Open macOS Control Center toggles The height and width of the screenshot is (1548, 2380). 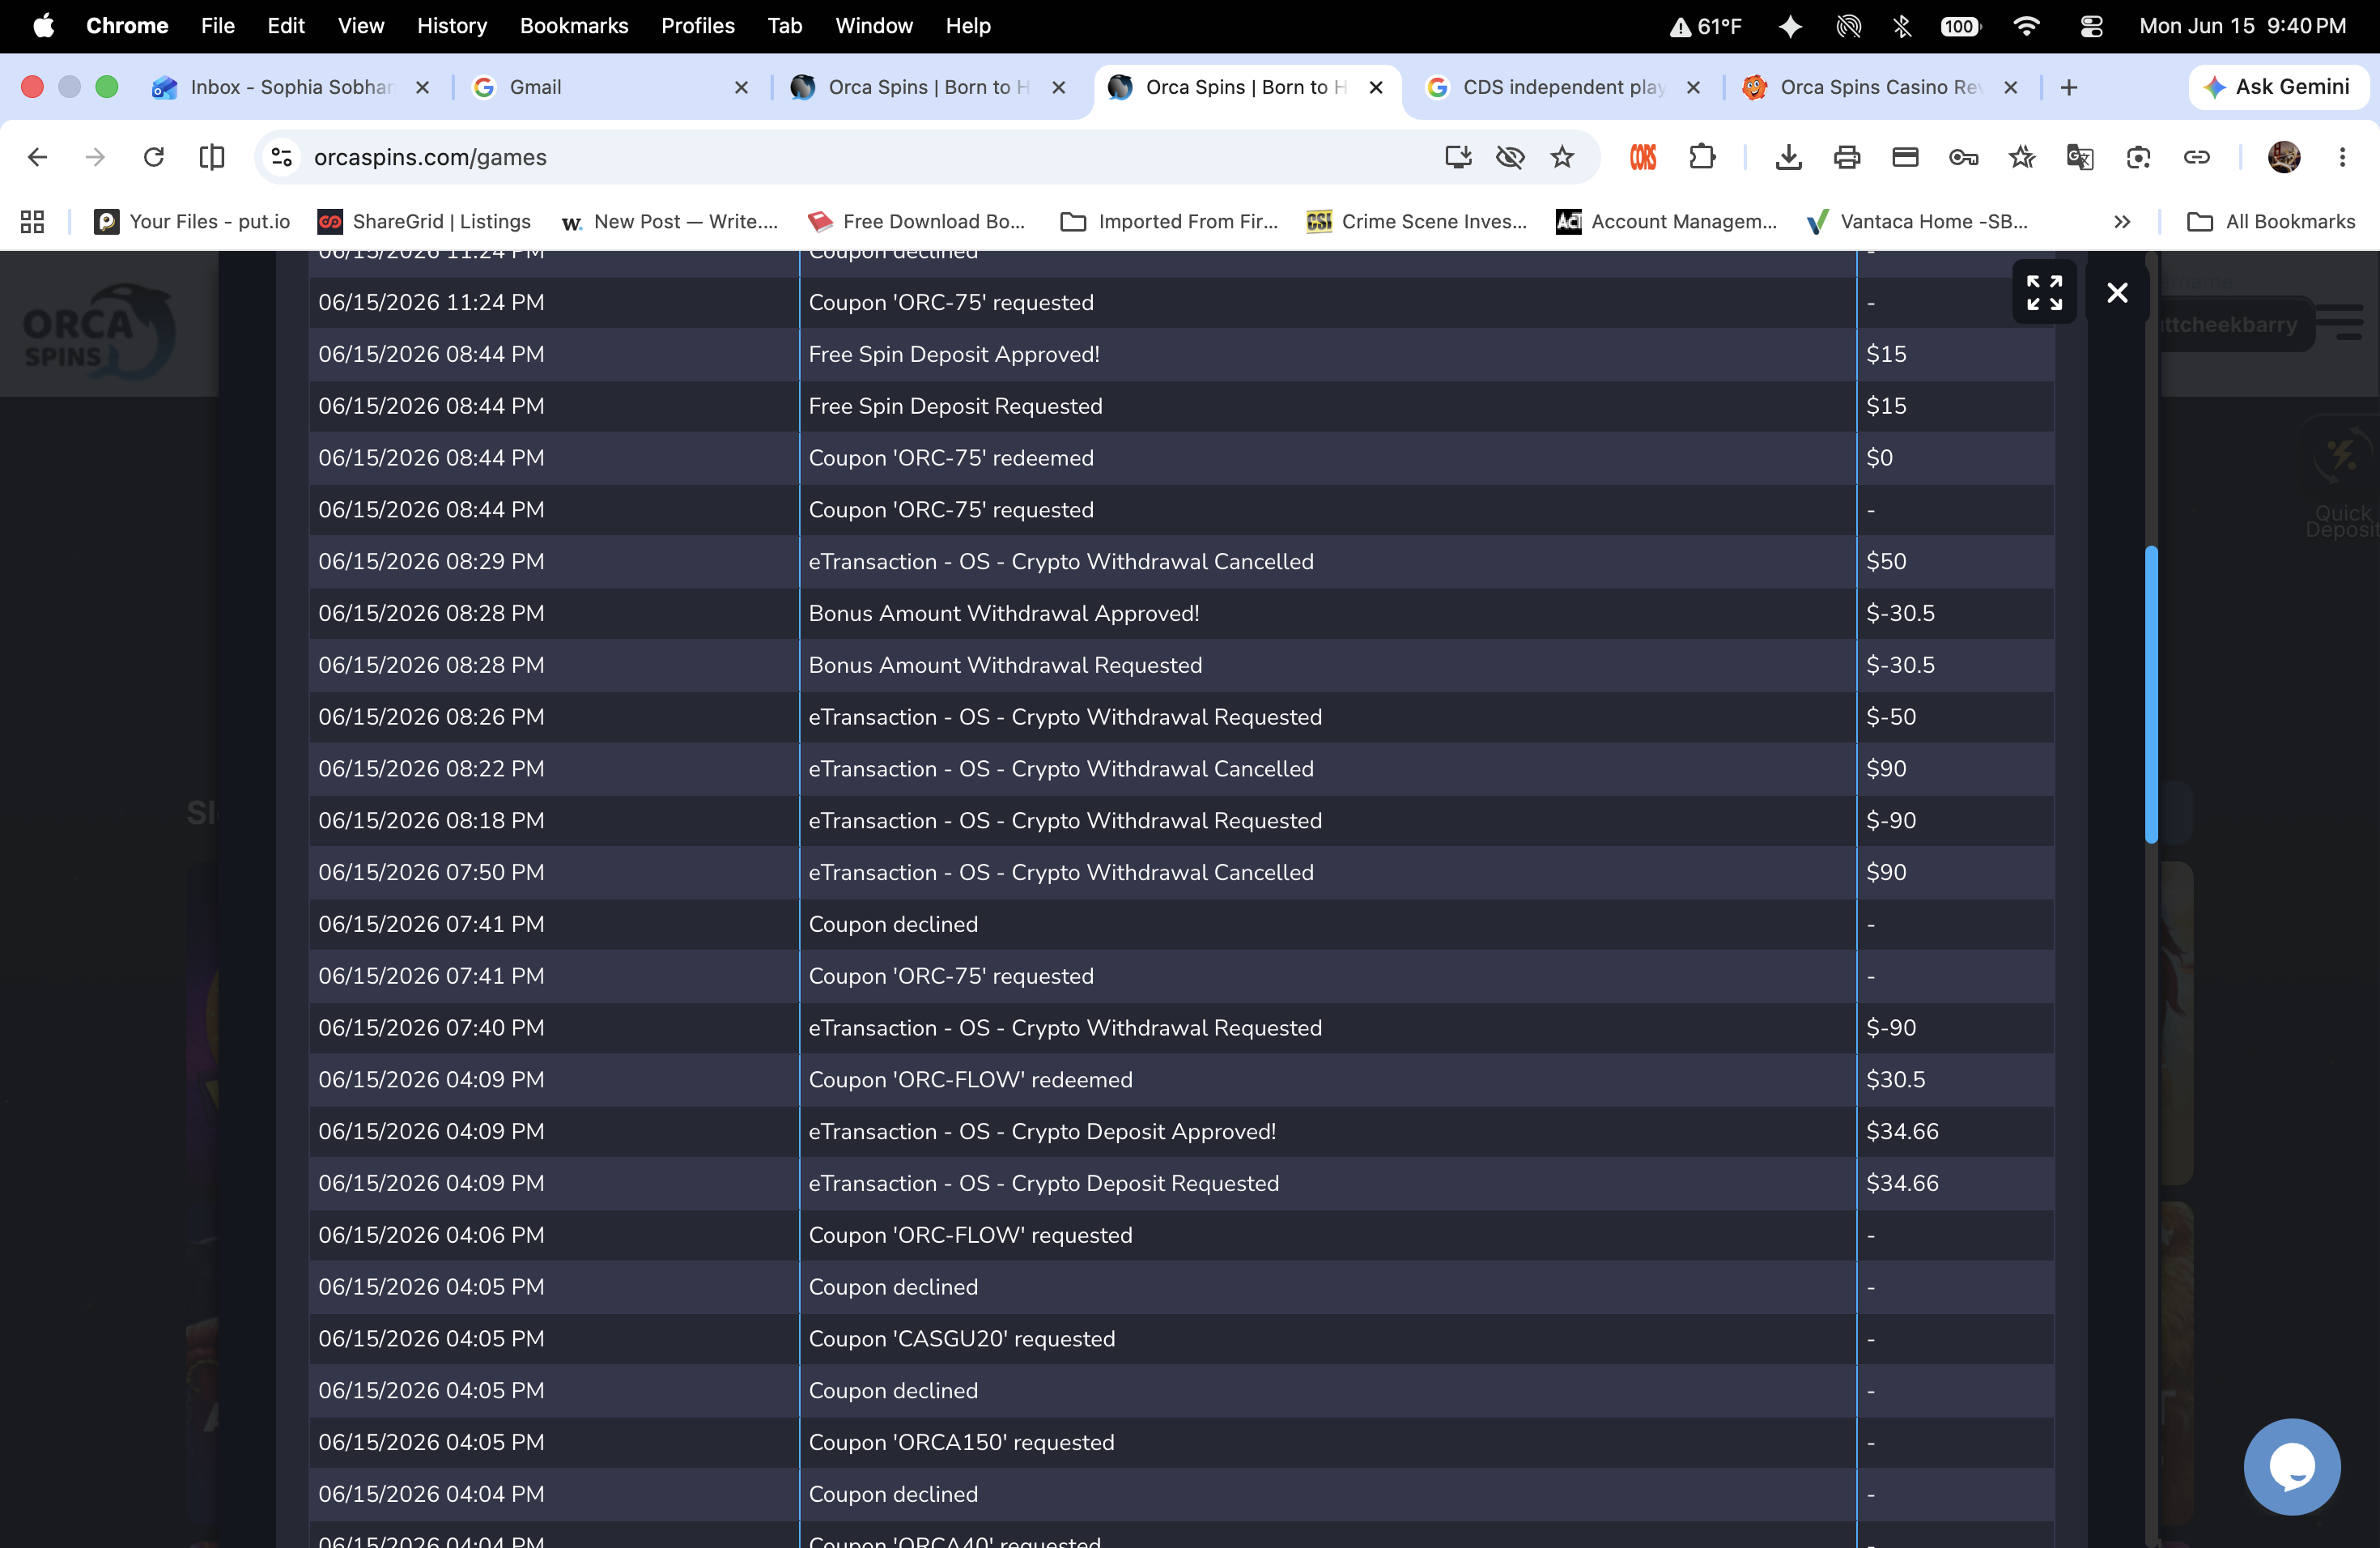click(x=2091, y=26)
